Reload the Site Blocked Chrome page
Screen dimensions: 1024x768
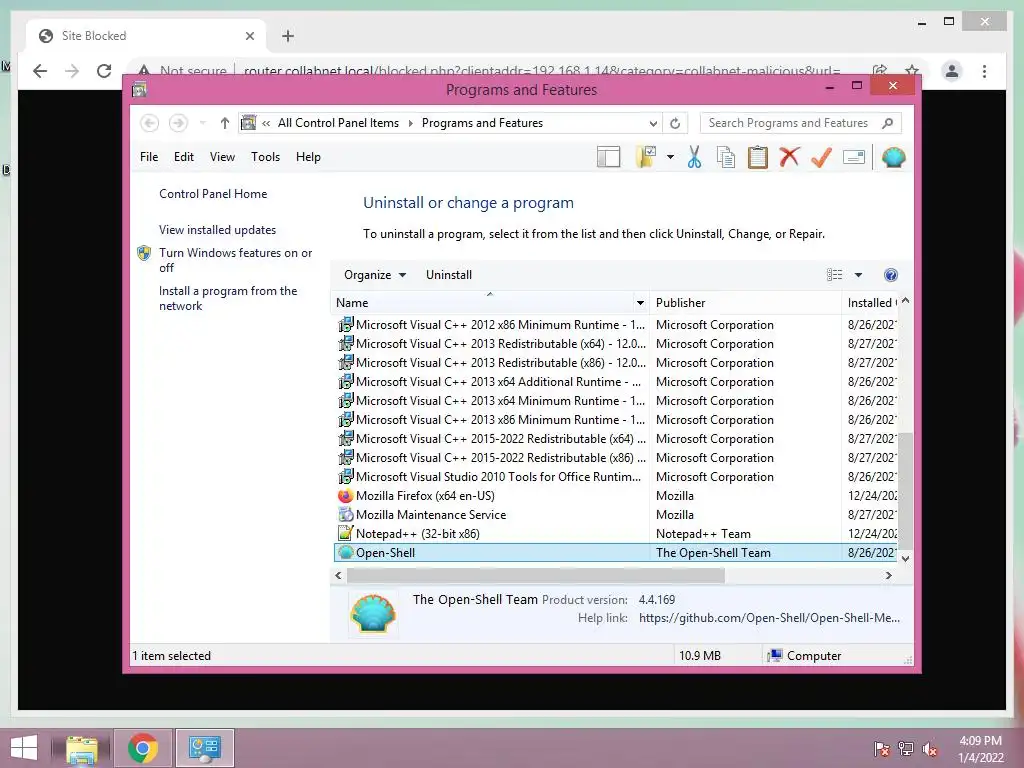coord(104,71)
